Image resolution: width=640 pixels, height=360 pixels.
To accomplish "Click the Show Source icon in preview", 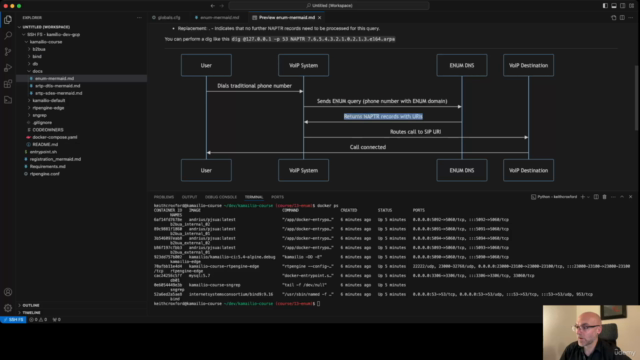I will coord(613,18).
